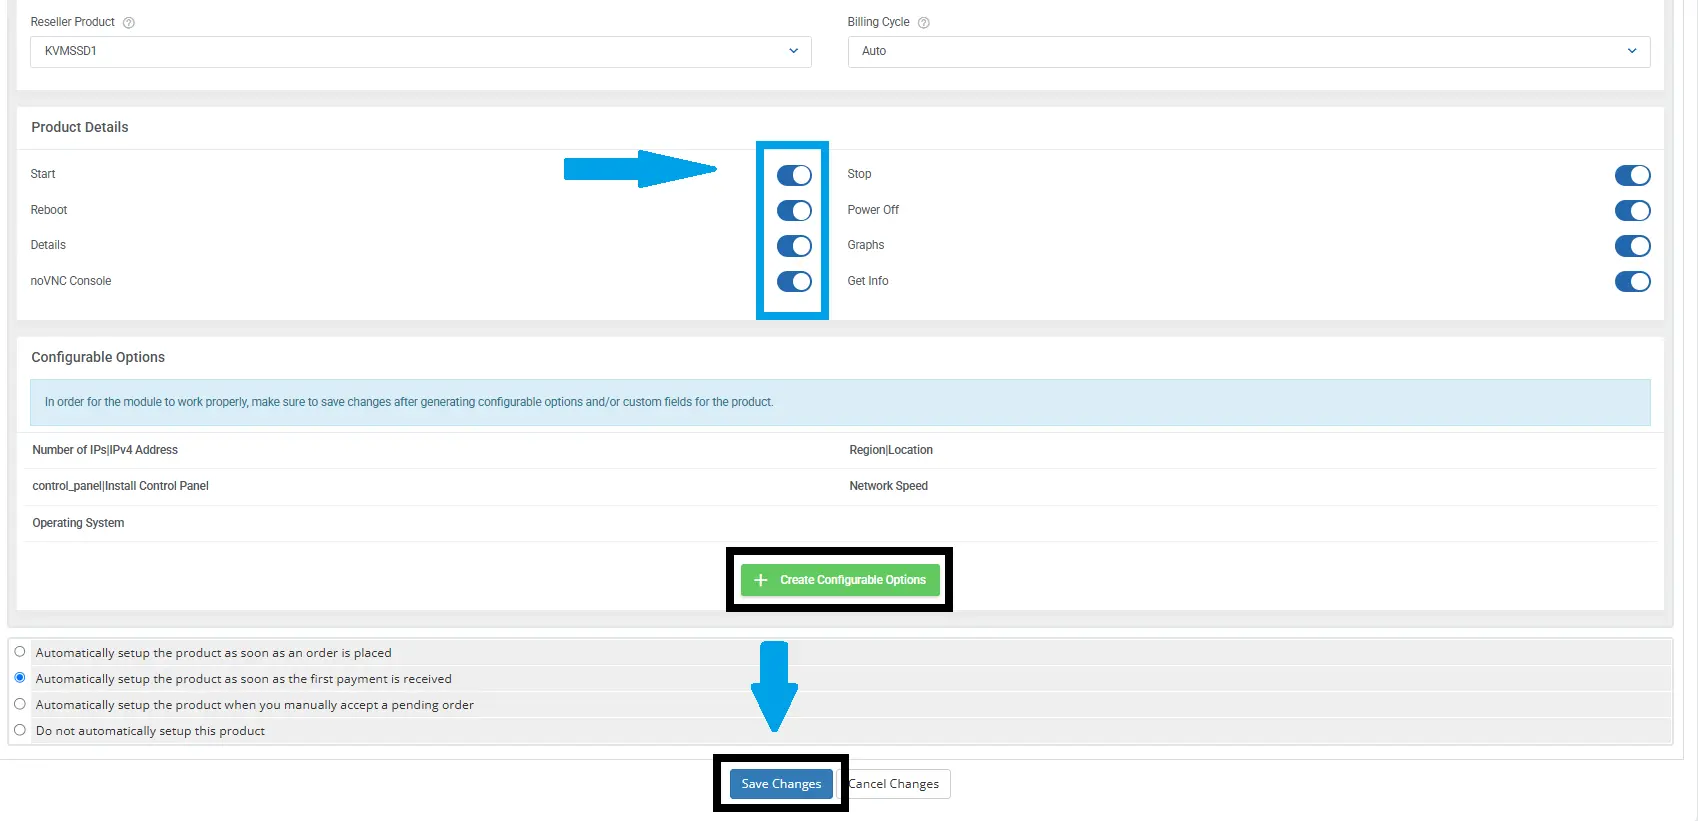Click the Details label text
Viewport: 1698px width, 821px height.
48,245
